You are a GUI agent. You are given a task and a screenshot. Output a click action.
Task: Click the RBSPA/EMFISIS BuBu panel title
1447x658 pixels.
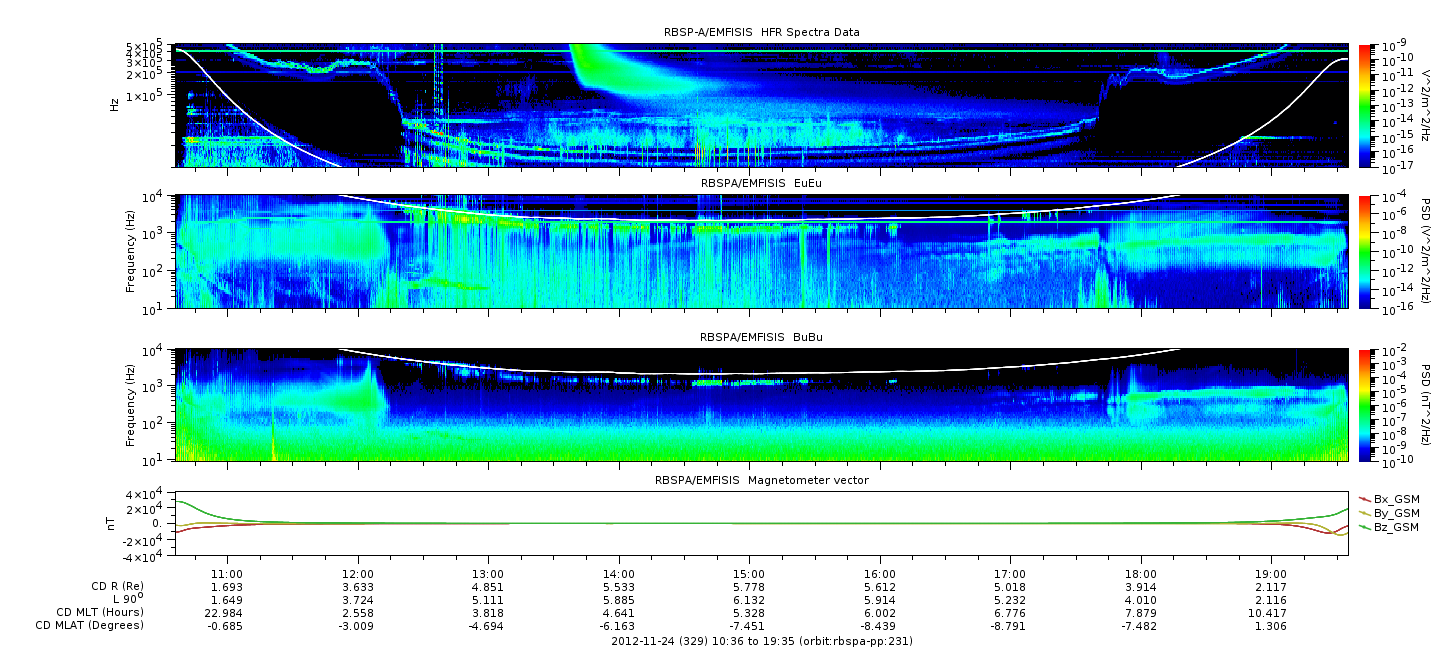coord(761,338)
